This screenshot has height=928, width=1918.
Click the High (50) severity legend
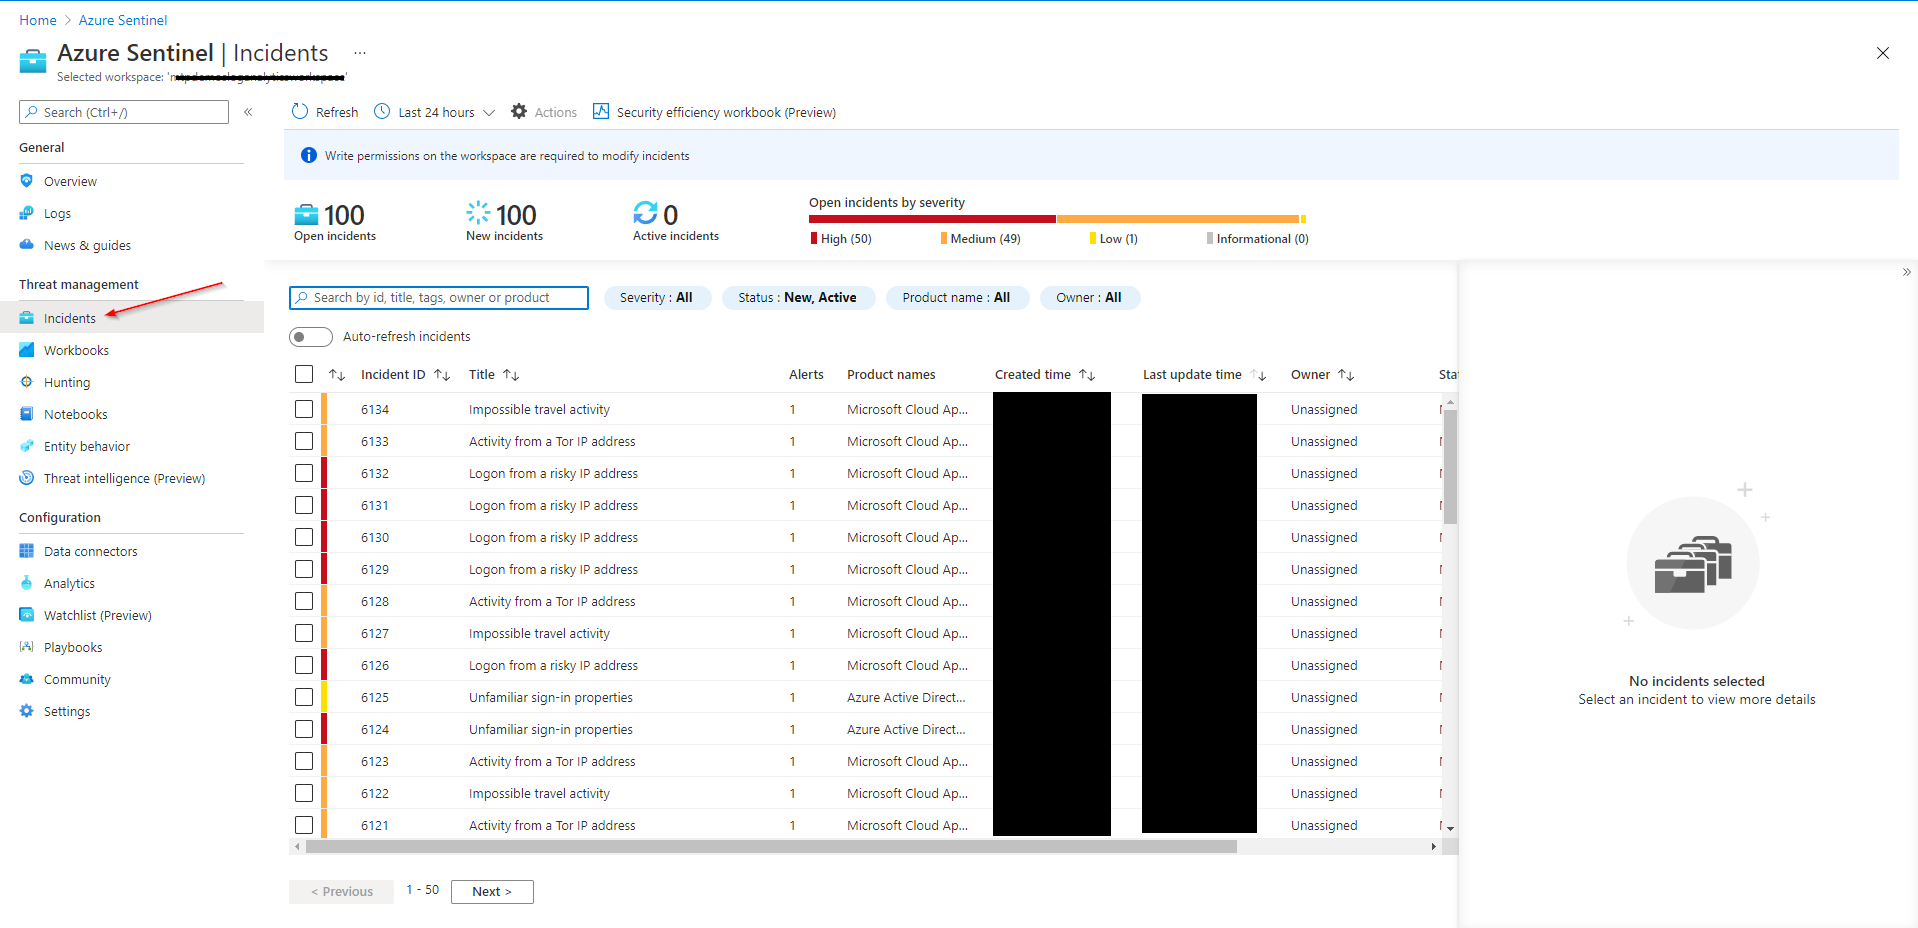click(x=841, y=239)
